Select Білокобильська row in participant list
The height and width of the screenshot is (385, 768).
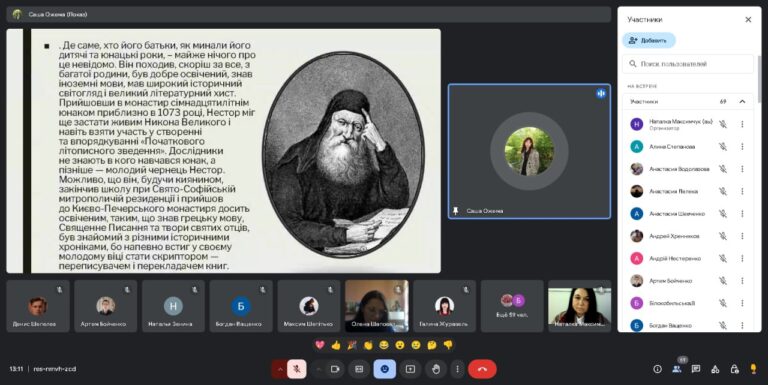tap(688, 303)
